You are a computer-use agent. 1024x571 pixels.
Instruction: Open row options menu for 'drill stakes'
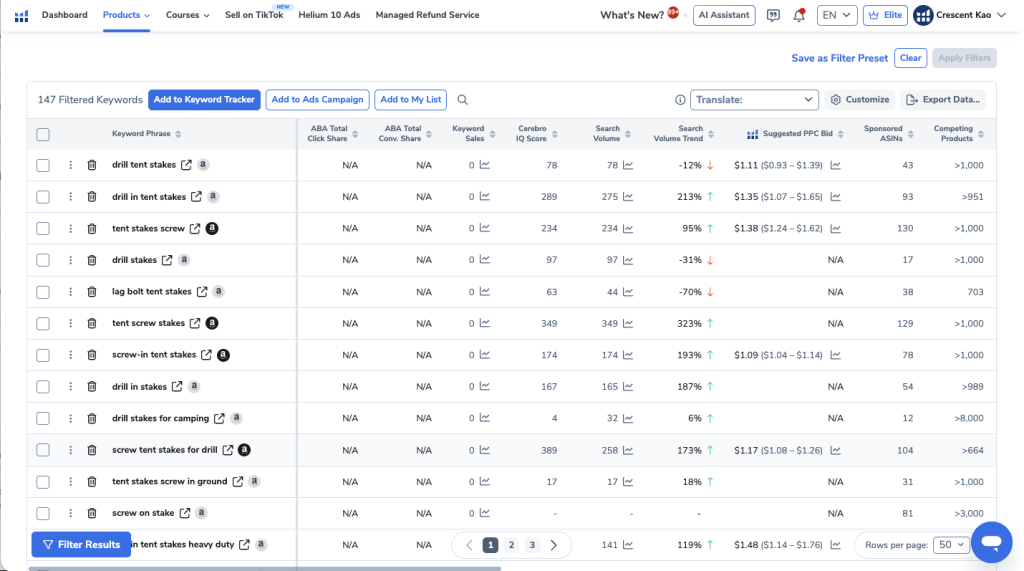click(70, 260)
